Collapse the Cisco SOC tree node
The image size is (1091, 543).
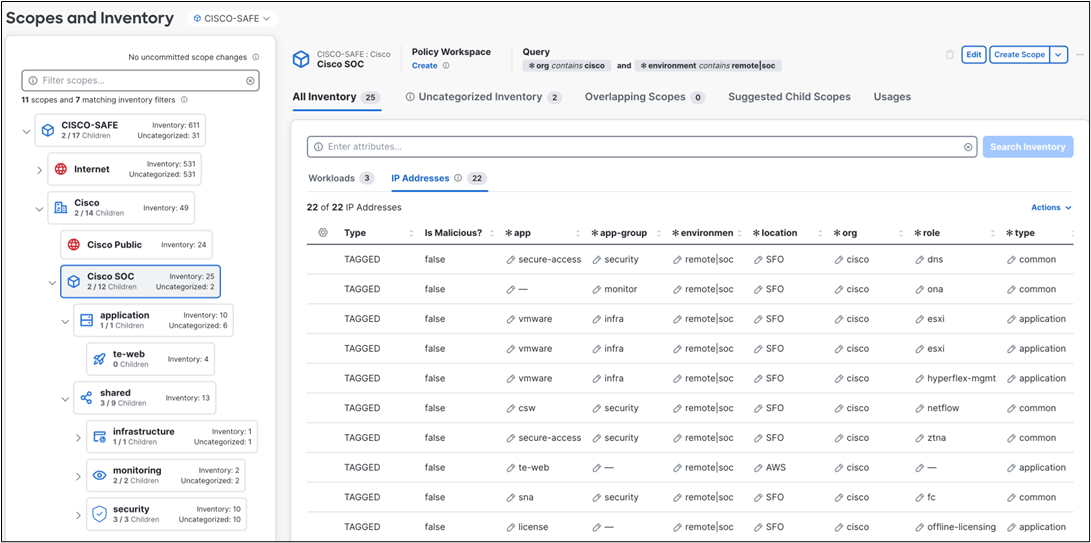pyautogui.click(x=52, y=283)
